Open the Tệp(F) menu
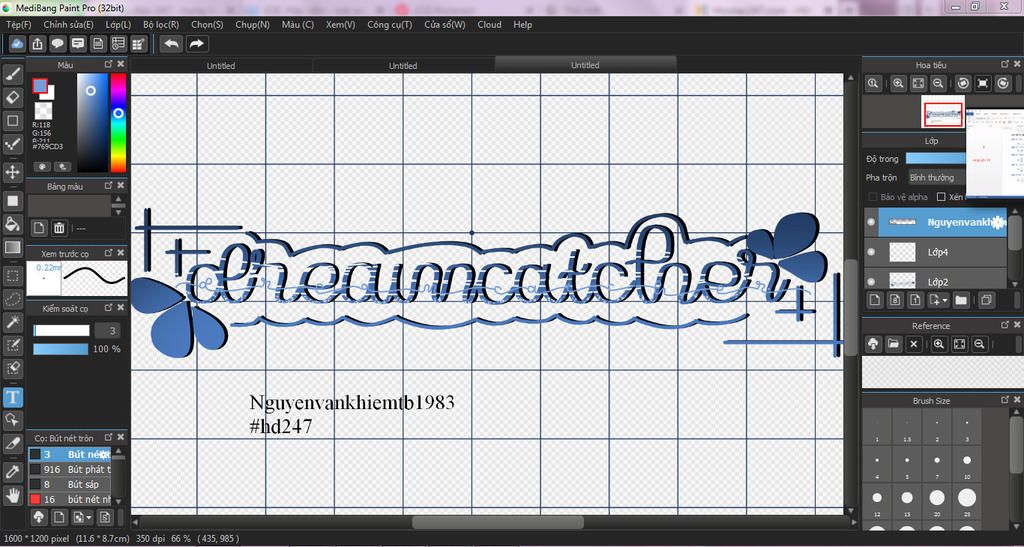1024x547 pixels. [18, 25]
